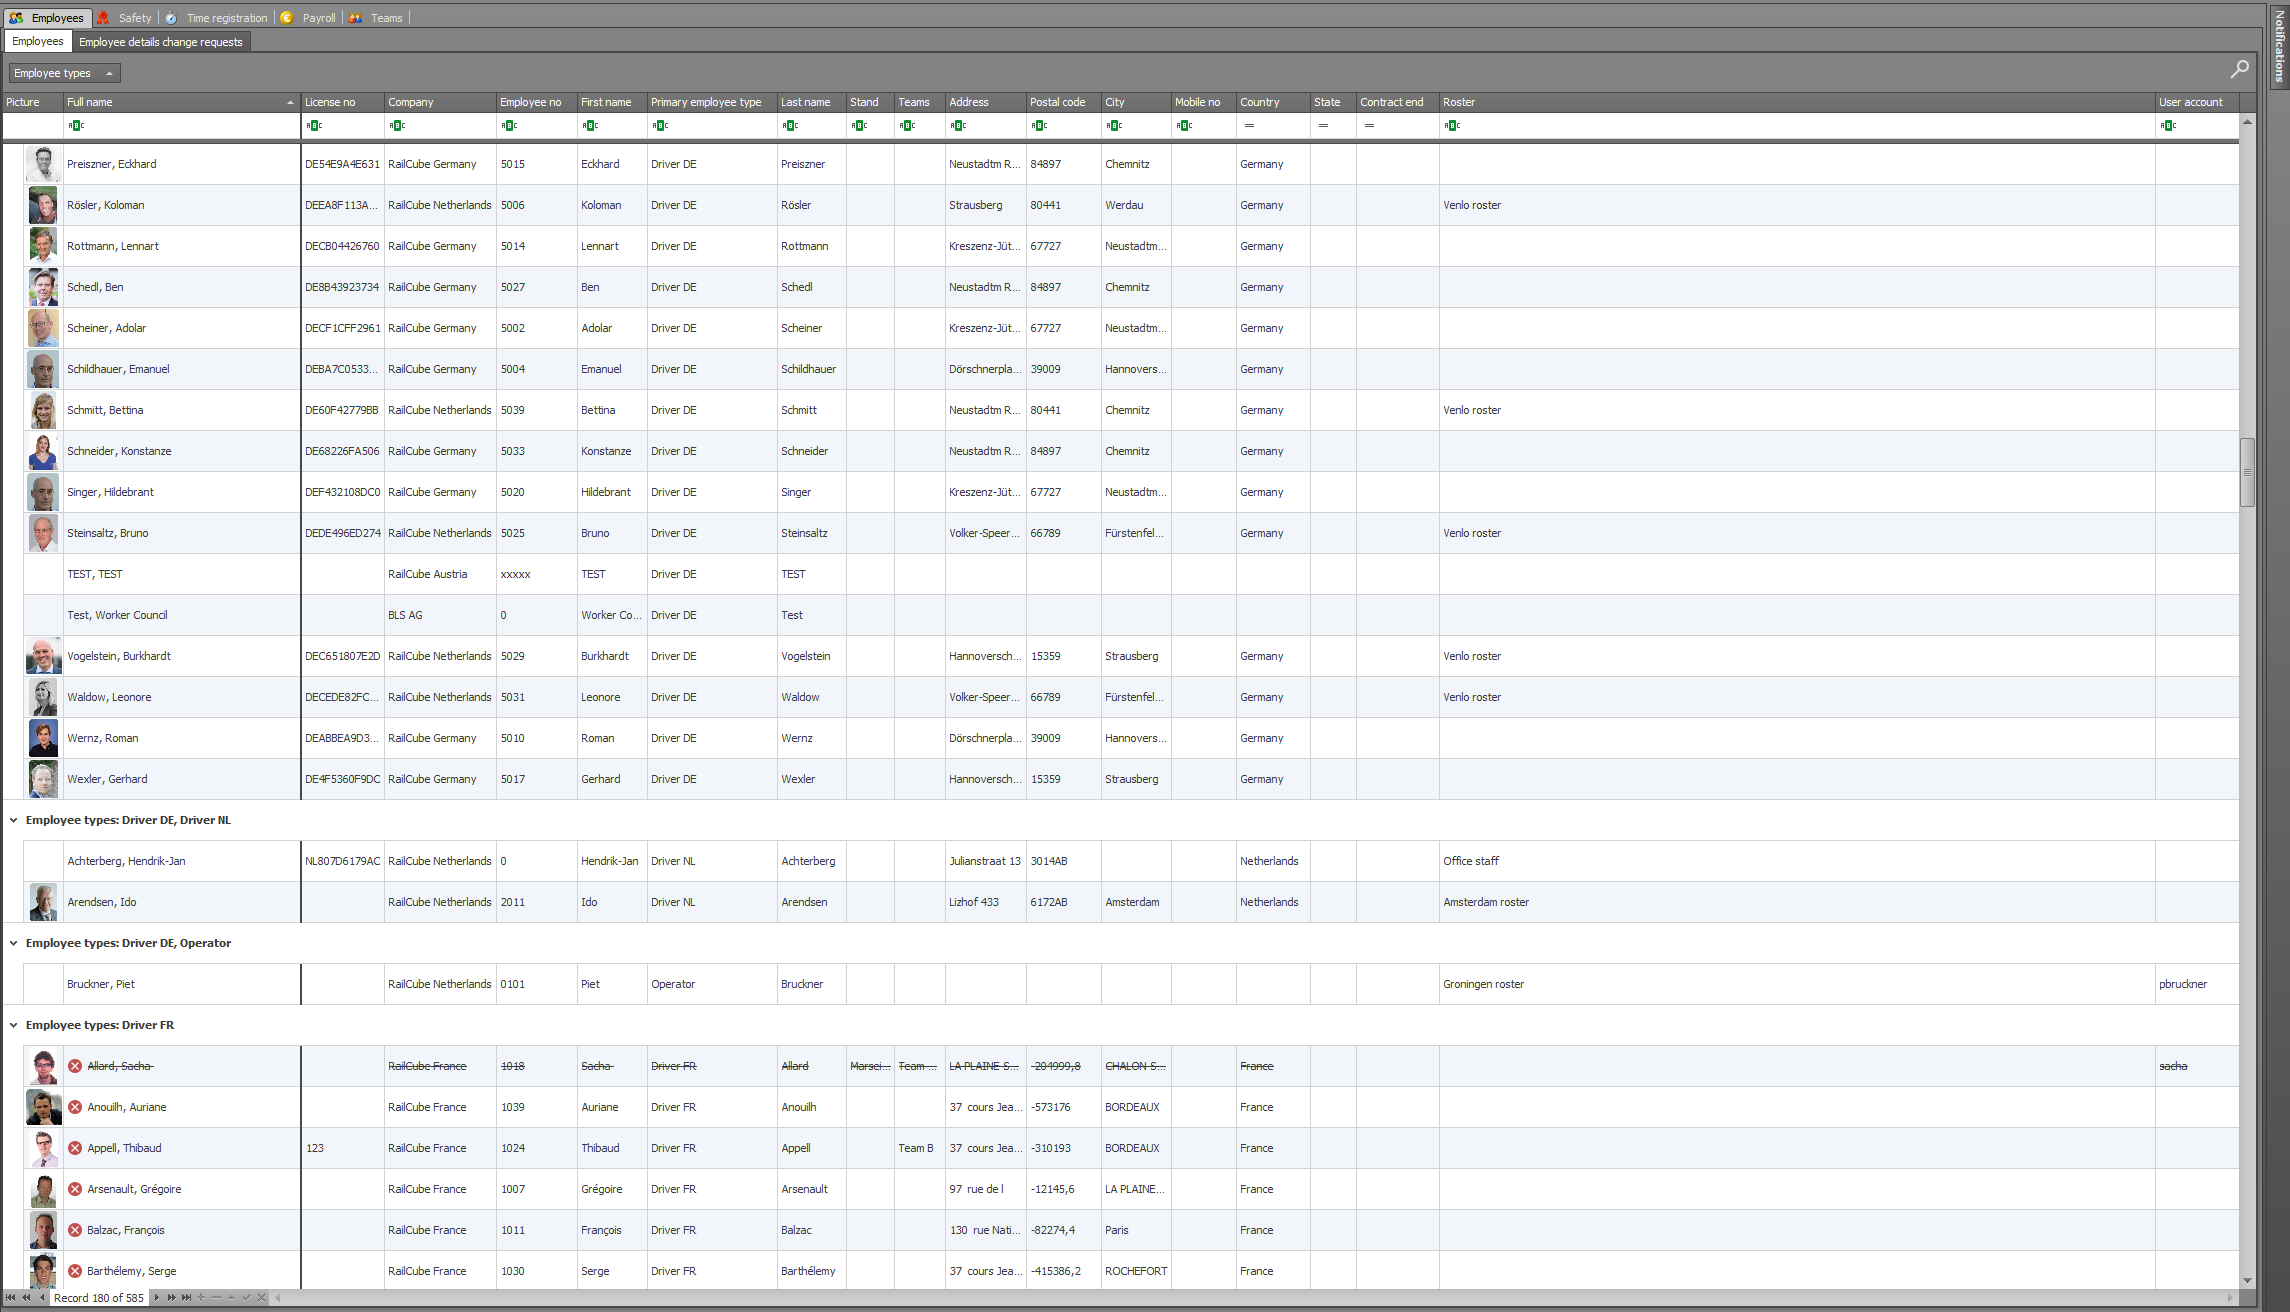The image size is (2290, 1312).
Task: Click the Roster column filter icon
Action: [1452, 126]
